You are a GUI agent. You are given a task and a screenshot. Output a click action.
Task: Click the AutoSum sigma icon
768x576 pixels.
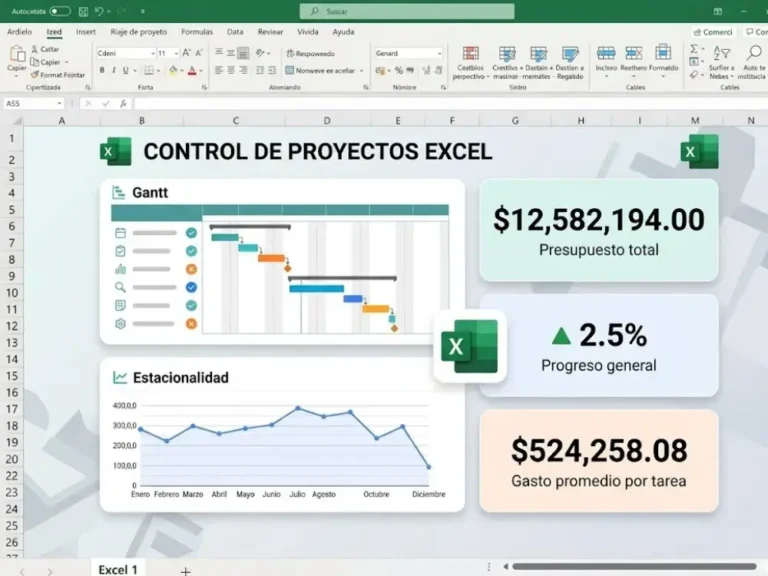[694, 49]
